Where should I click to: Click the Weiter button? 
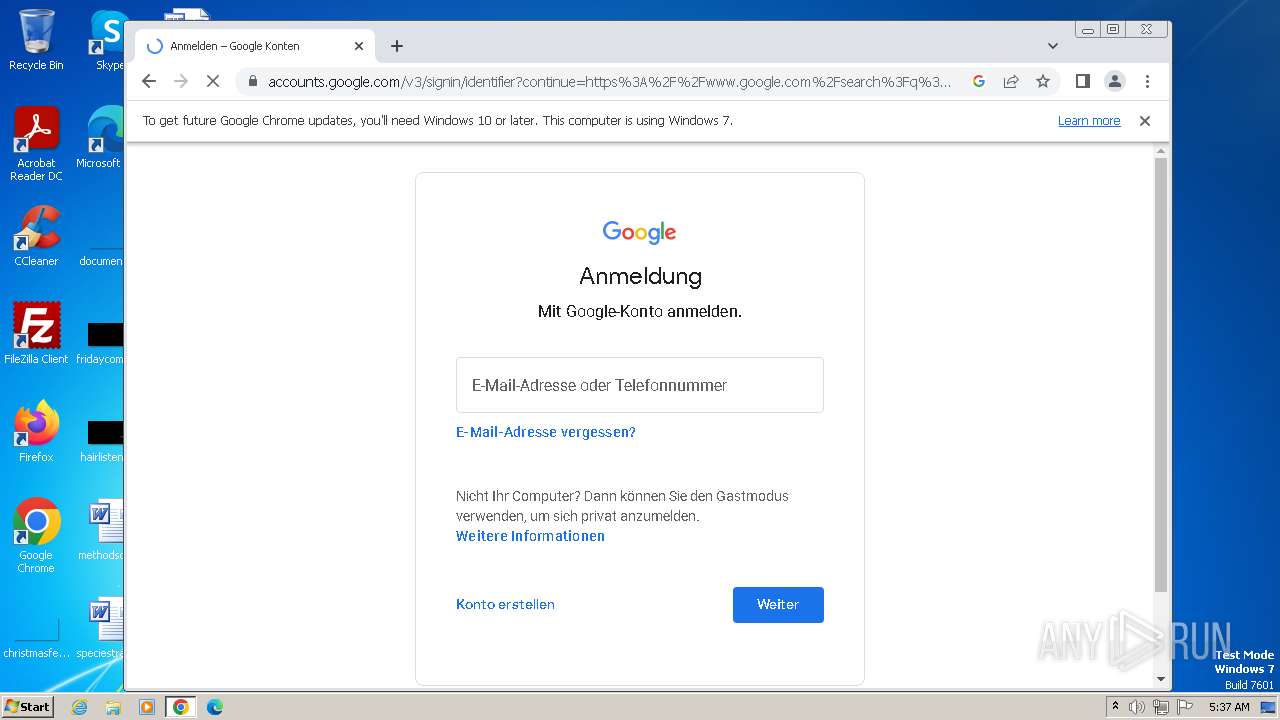[778, 605]
